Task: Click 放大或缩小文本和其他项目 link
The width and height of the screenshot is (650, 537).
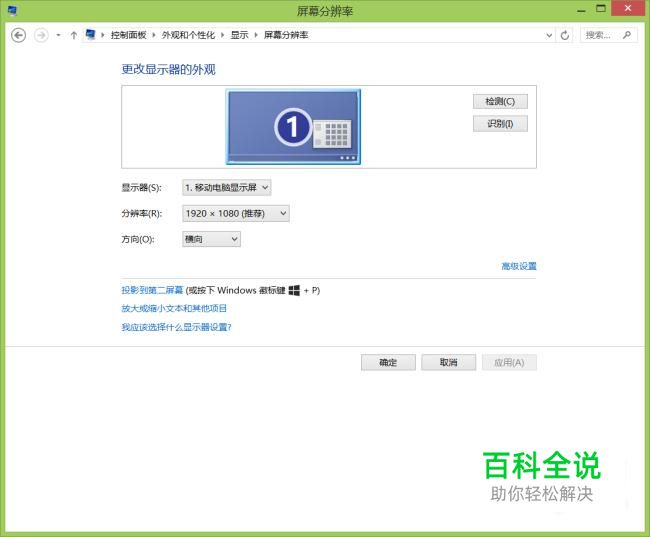Action: (x=174, y=309)
